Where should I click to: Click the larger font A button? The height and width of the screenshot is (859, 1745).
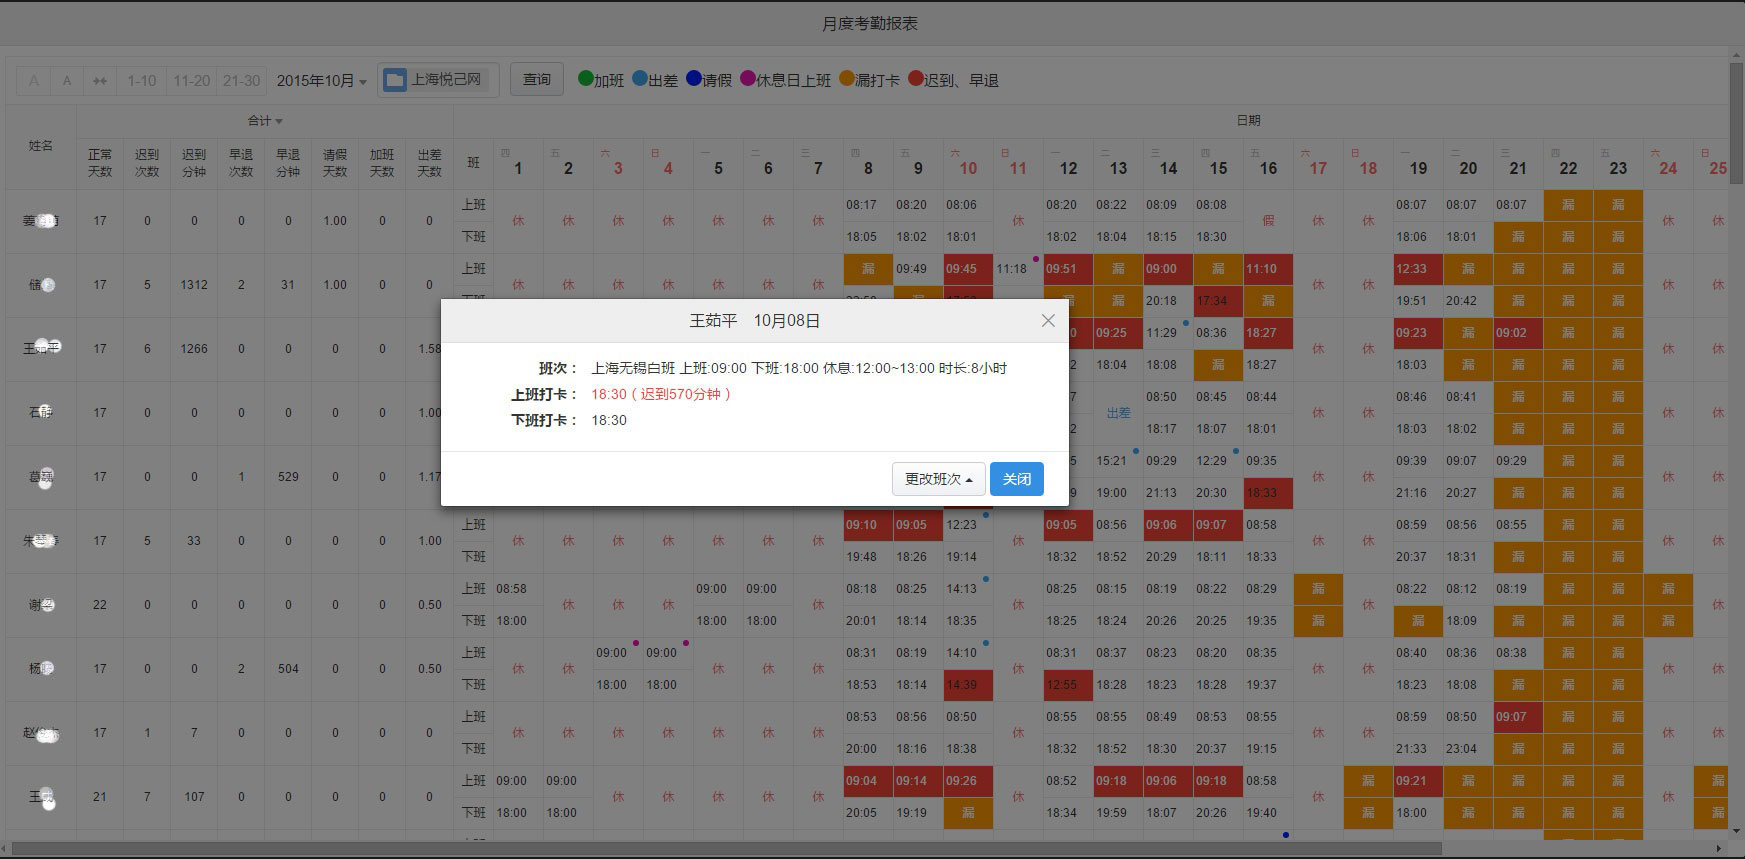click(34, 81)
